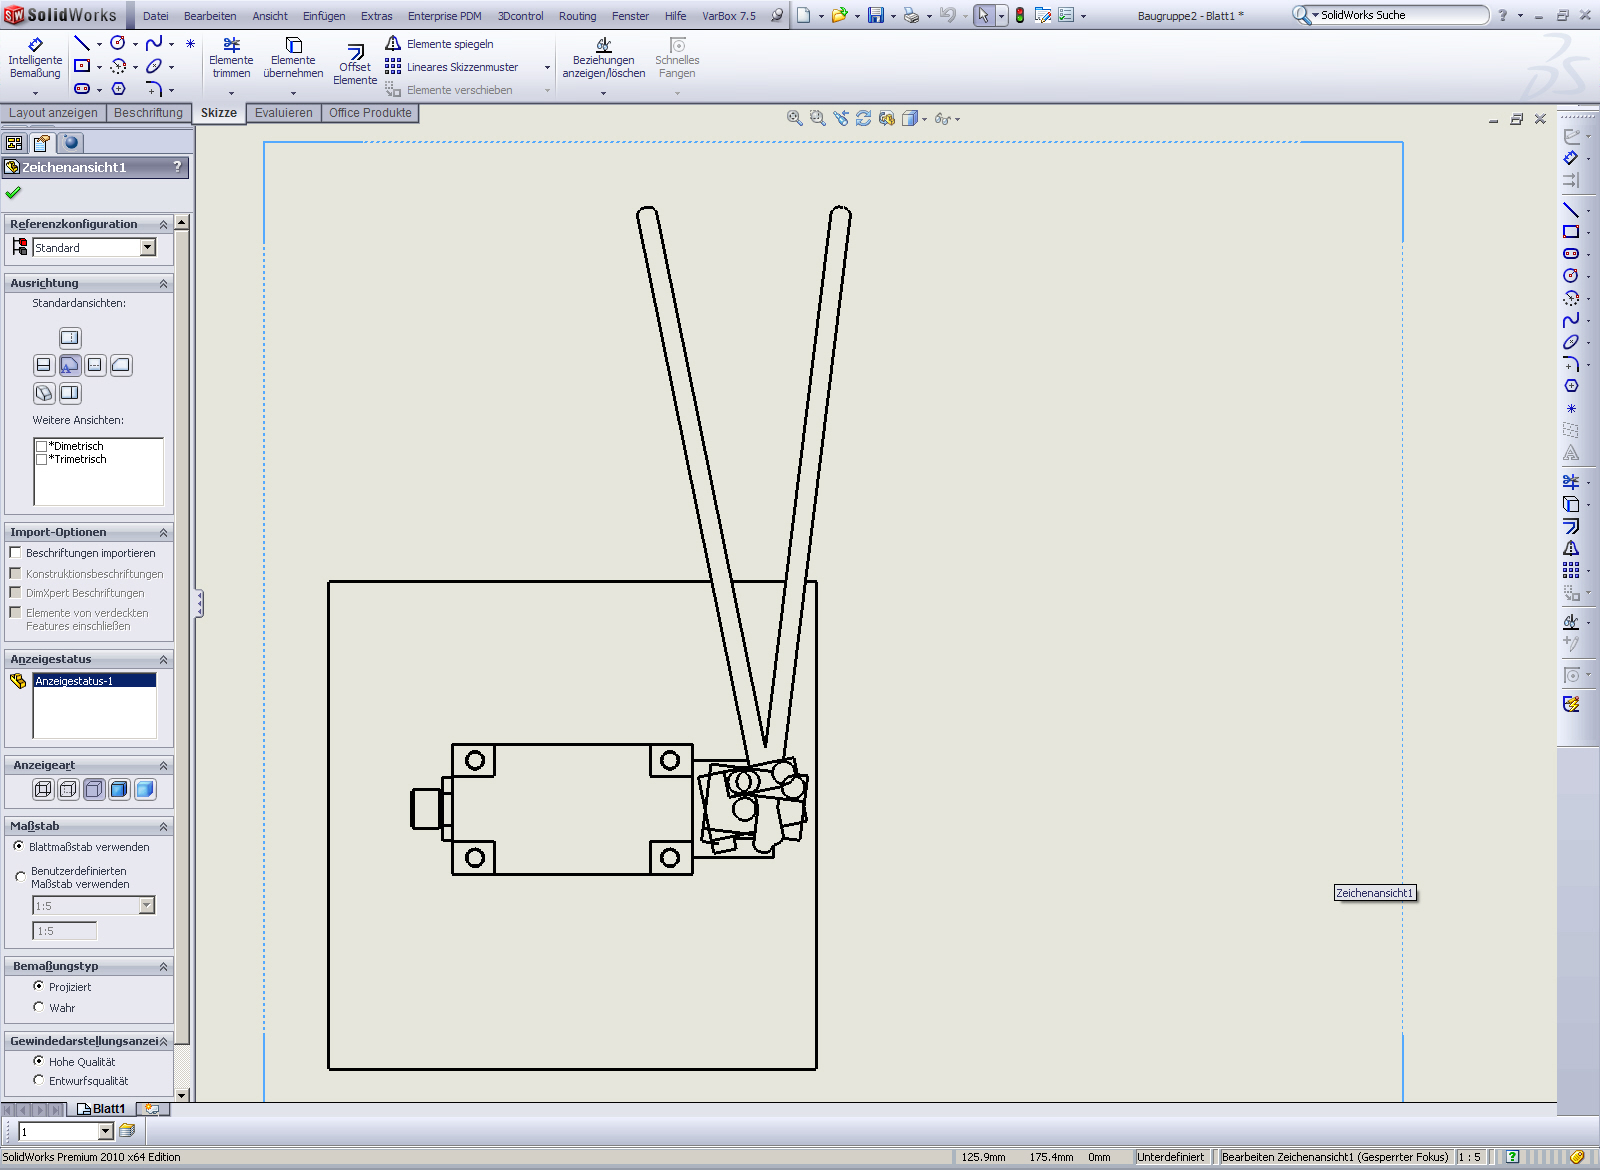The width and height of the screenshot is (1600, 1170).
Task: Enable Beschriftungen importieren checkbox
Action: [x=16, y=553]
